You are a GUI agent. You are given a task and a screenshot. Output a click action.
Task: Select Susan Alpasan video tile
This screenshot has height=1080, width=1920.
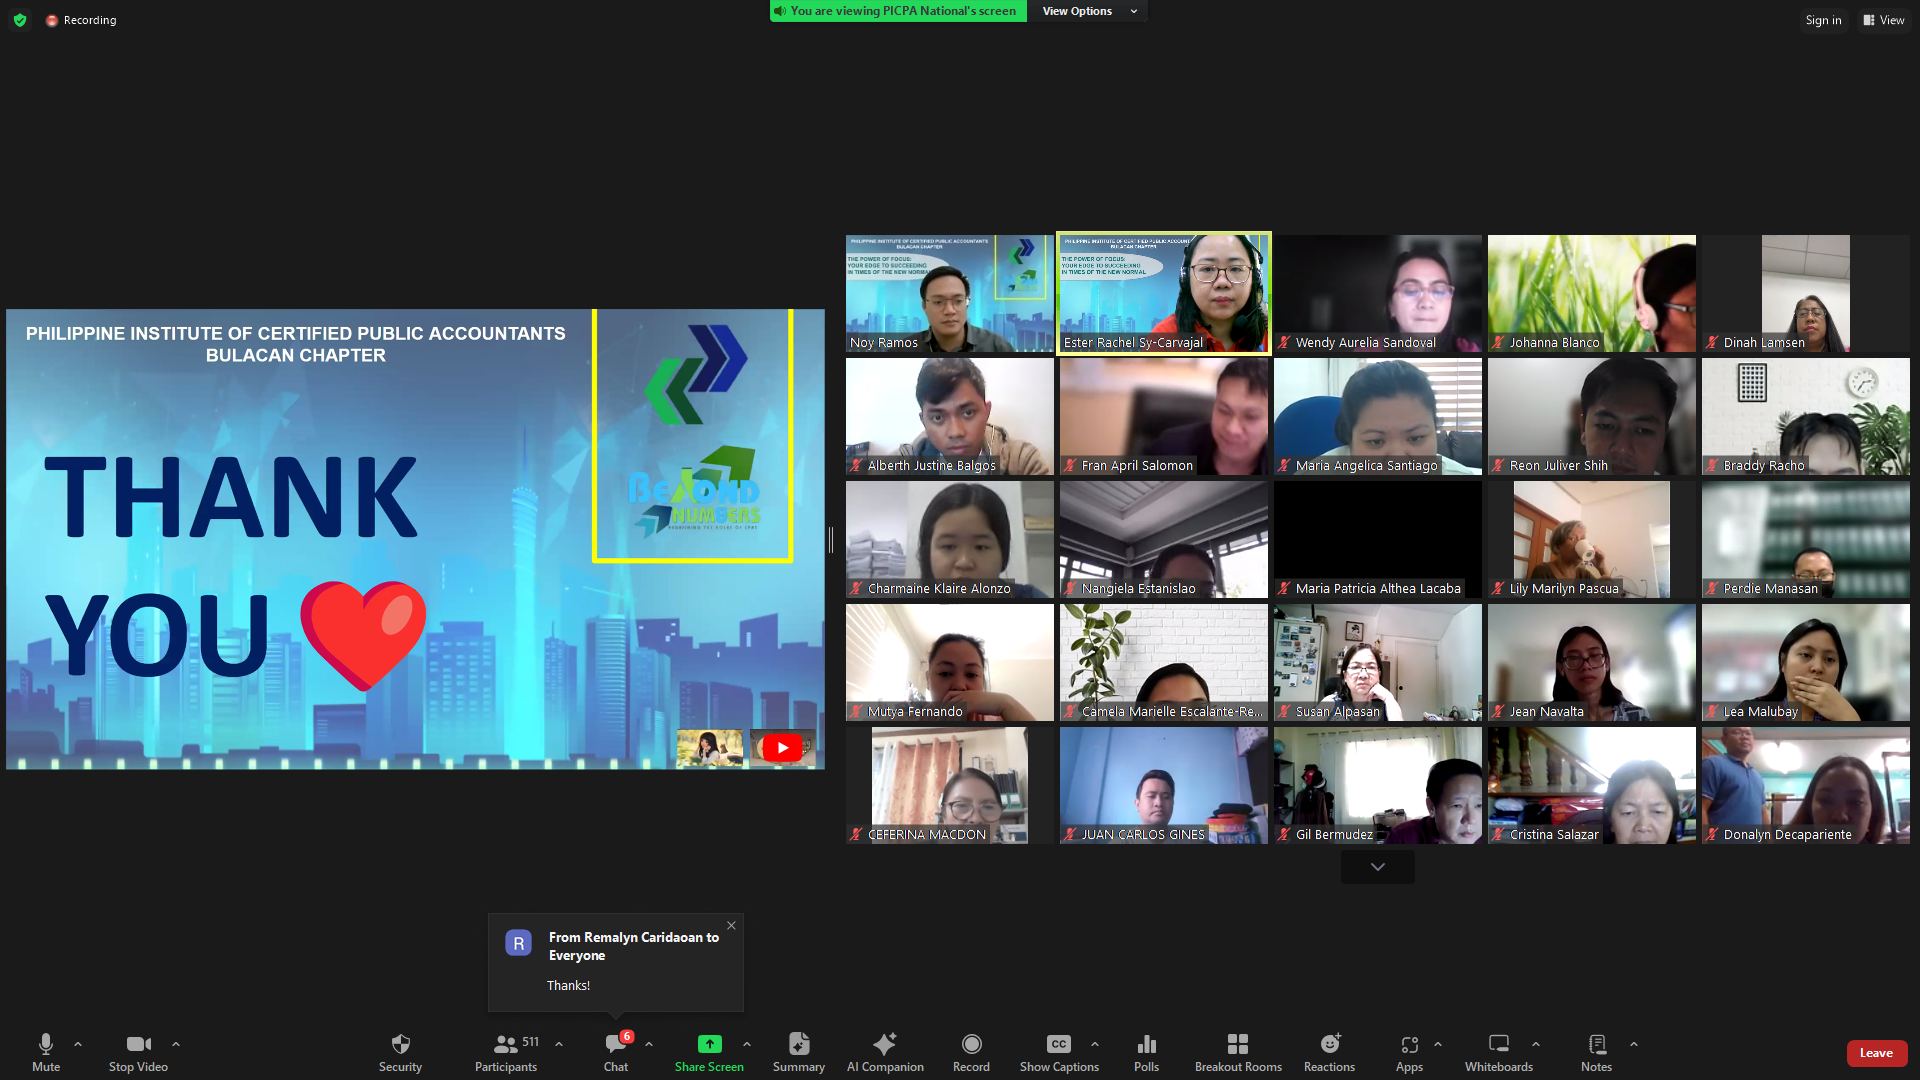tap(1378, 663)
